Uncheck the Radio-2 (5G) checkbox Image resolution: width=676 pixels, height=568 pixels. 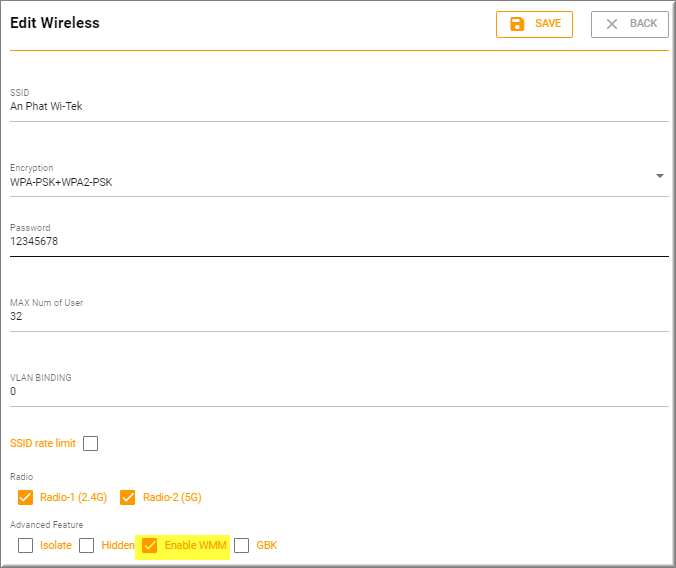128,497
